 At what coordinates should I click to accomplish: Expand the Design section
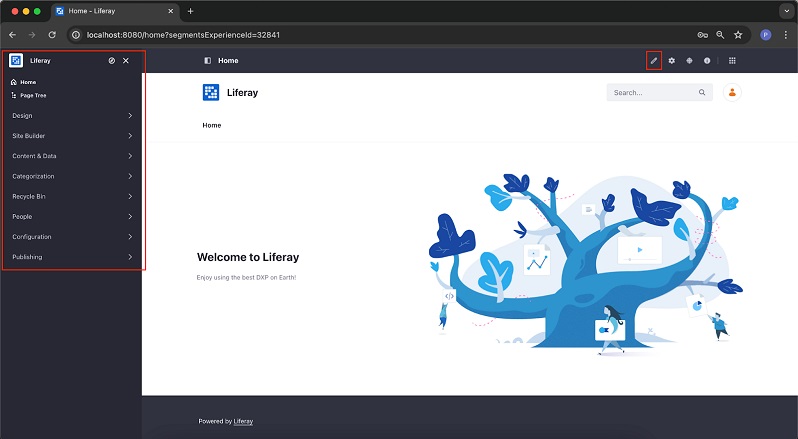tap(72, 116)
